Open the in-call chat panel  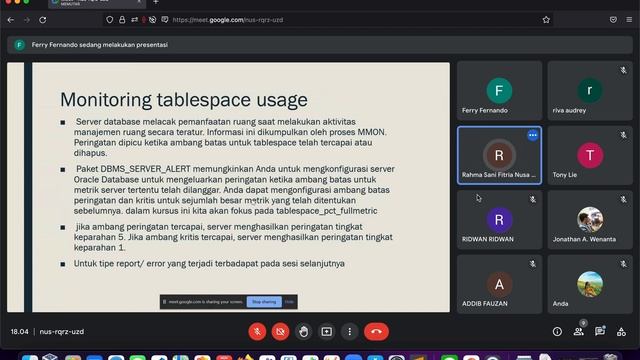pos(600,331)
